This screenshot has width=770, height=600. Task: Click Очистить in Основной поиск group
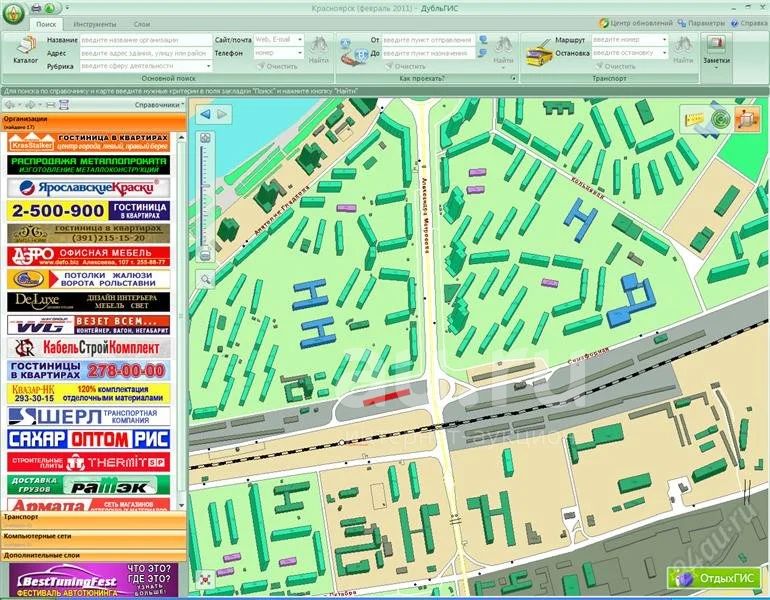click(277, 66)
